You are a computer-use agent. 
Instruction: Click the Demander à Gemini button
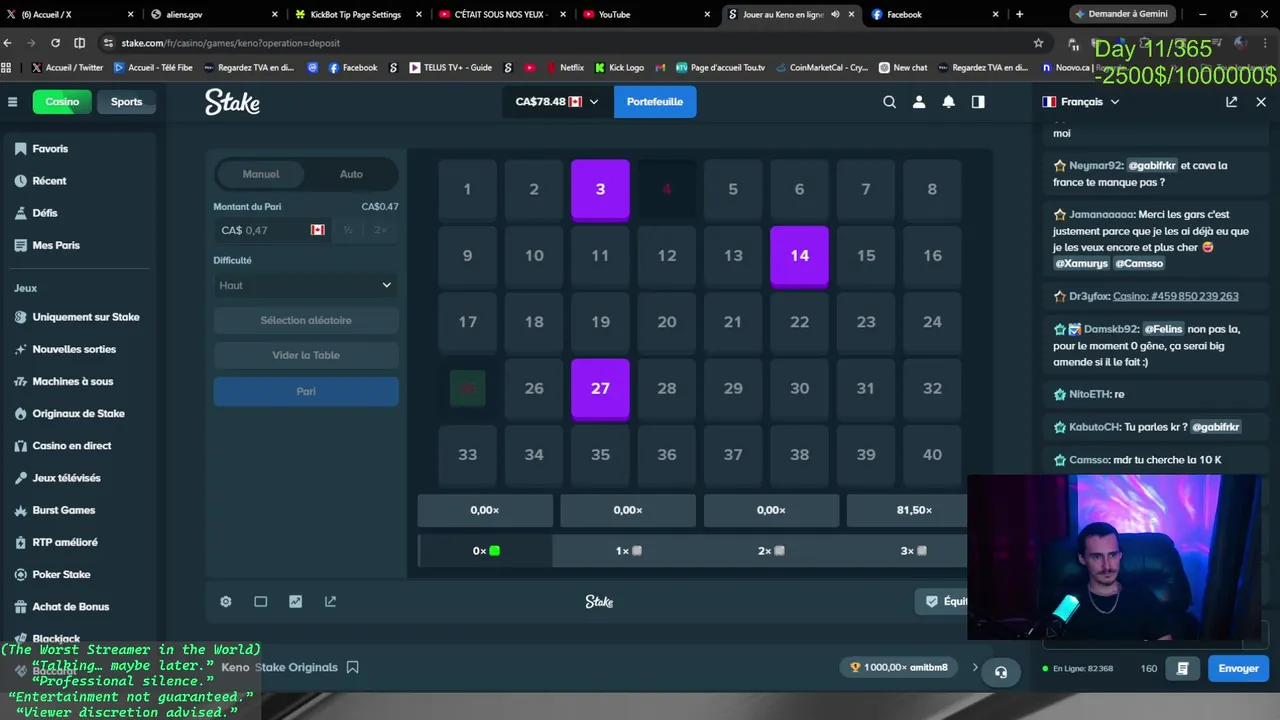coord(1121,14)
